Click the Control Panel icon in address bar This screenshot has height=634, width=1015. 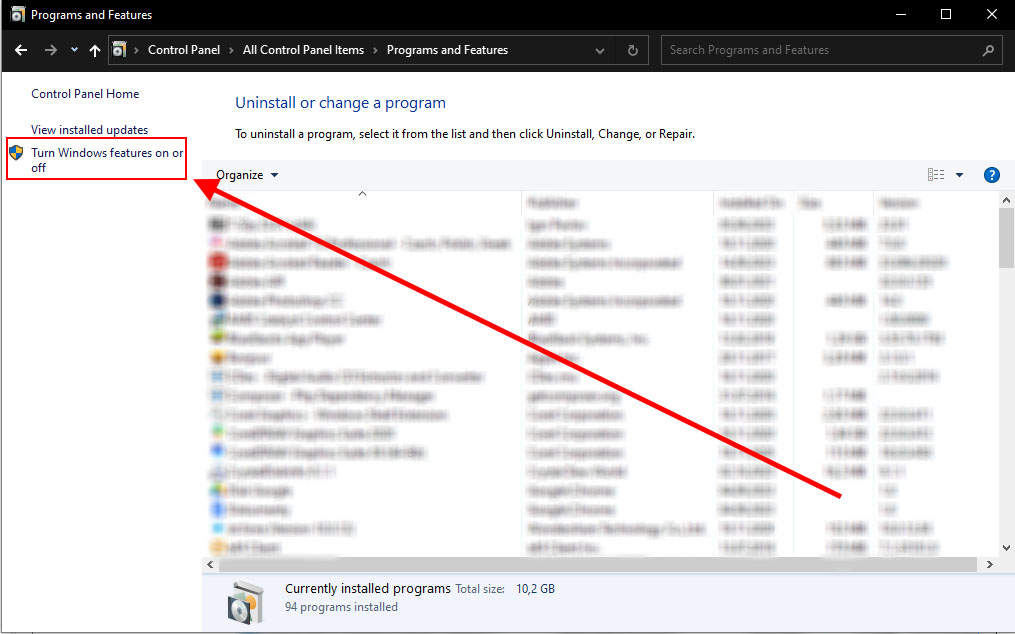tap(120, 50)
